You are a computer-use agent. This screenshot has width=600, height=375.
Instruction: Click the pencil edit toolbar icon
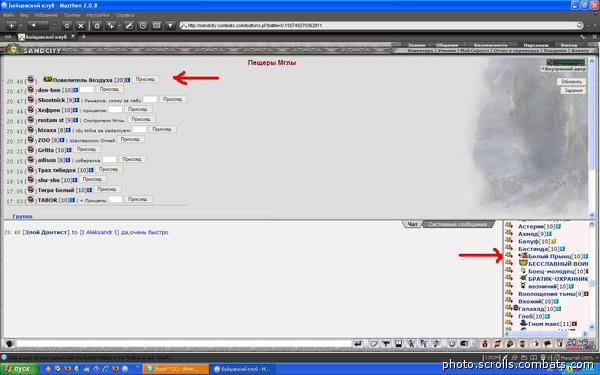[129, 26]
